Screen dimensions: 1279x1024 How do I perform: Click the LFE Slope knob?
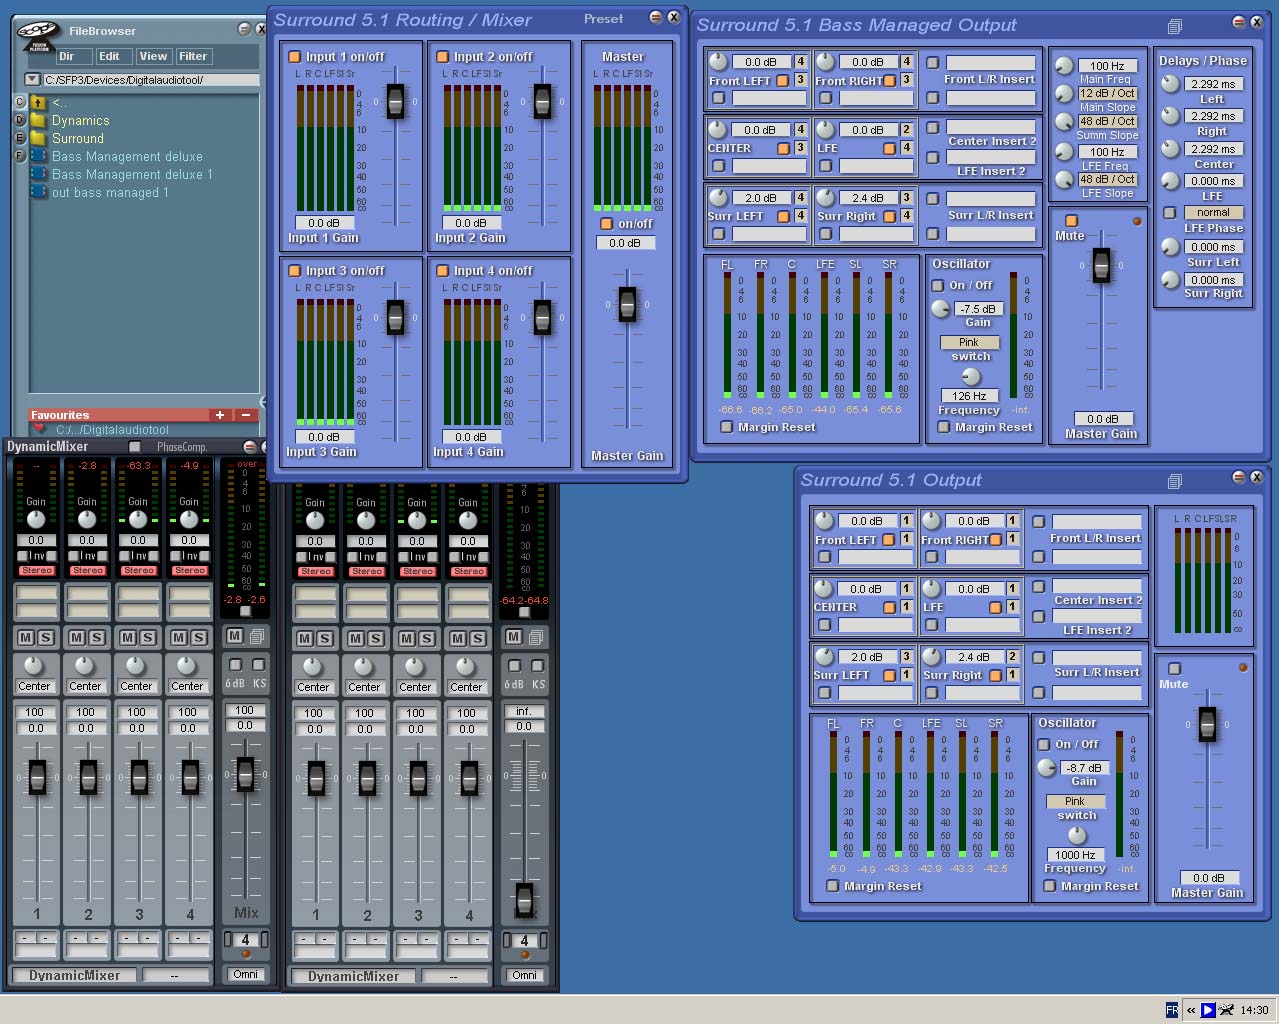(1064, 180)
